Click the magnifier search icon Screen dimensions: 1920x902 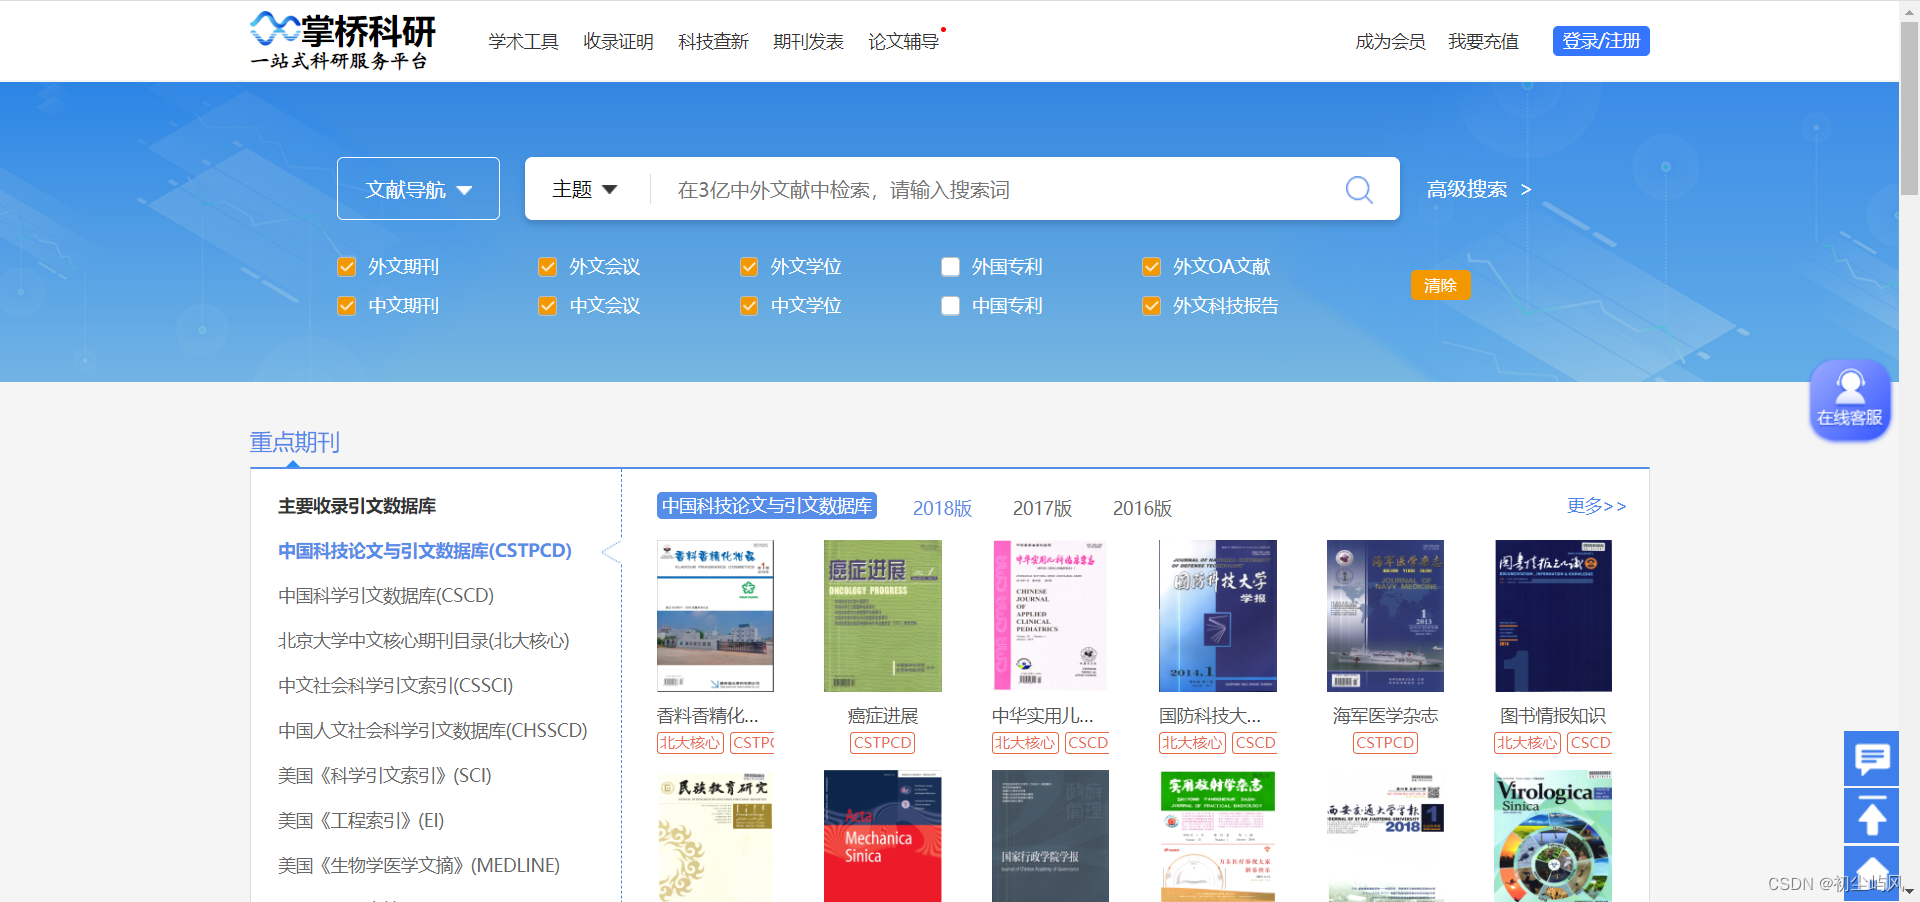coord(1359,189)
